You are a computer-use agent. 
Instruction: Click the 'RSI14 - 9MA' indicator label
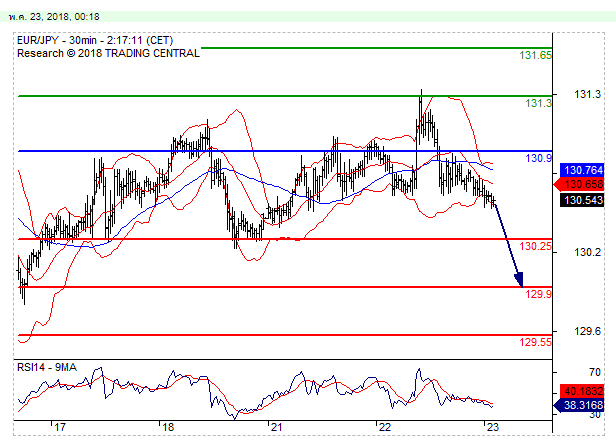pos(47,367)
